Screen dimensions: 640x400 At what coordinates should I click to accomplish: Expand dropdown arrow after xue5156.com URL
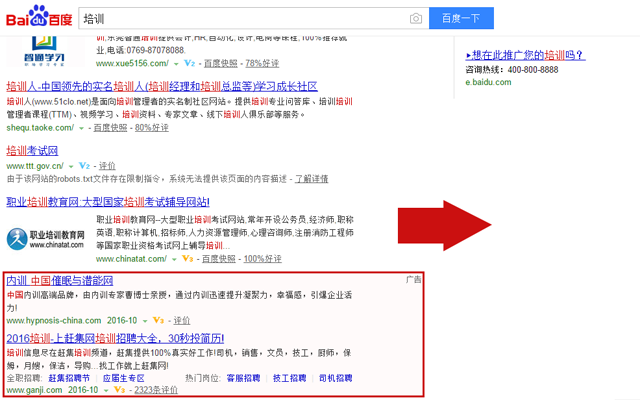tap(176, 64)
